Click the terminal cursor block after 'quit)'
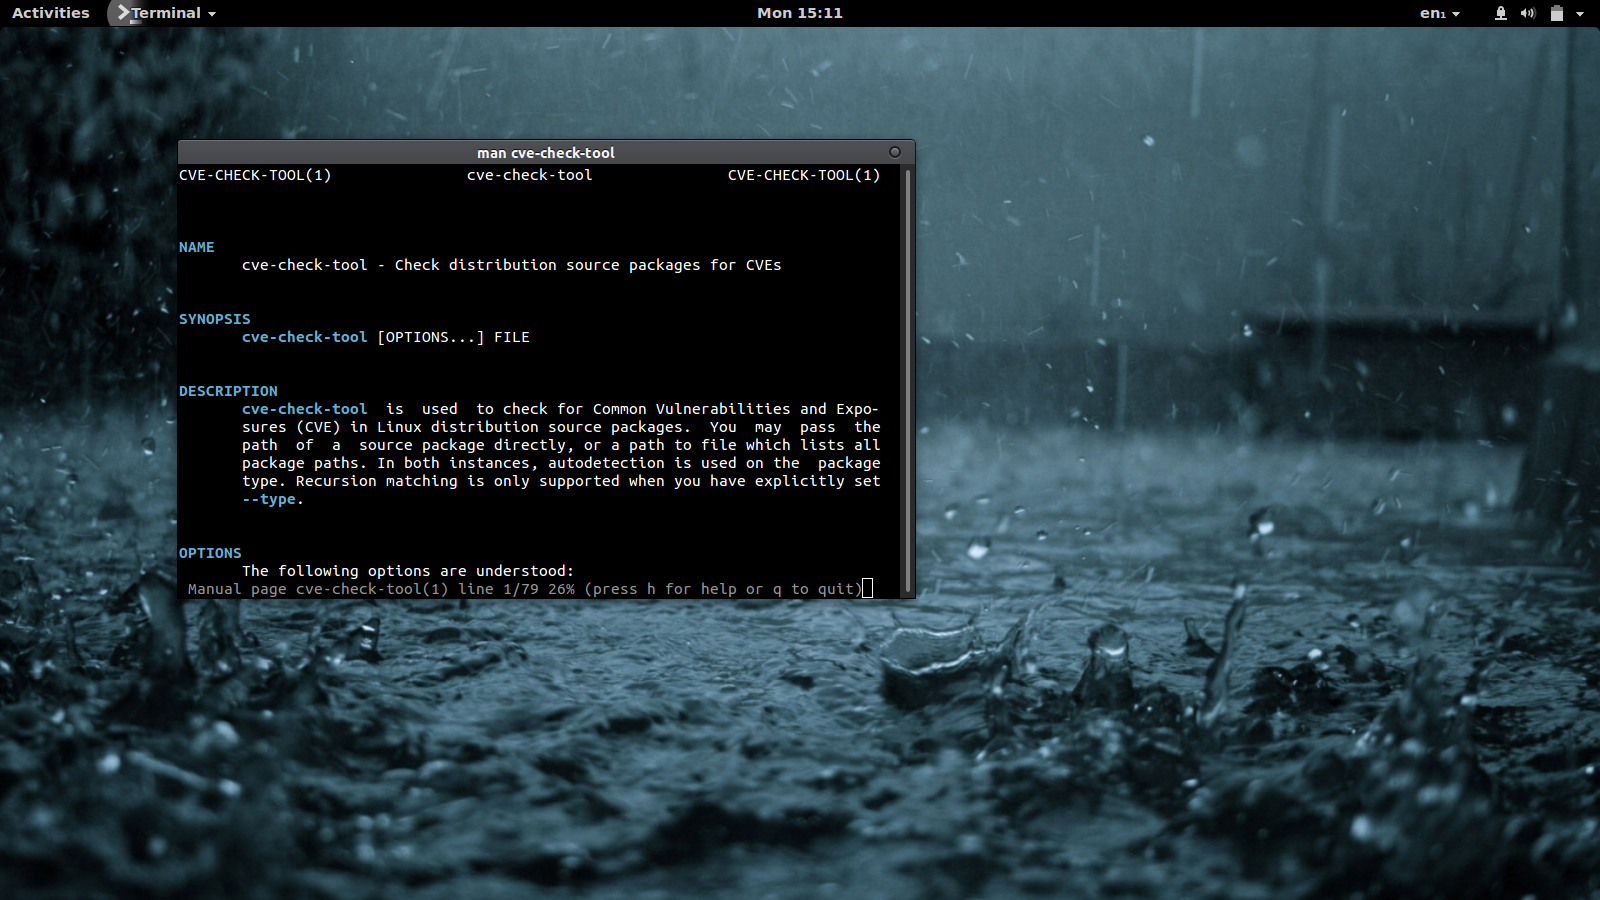 coord(868,589)
